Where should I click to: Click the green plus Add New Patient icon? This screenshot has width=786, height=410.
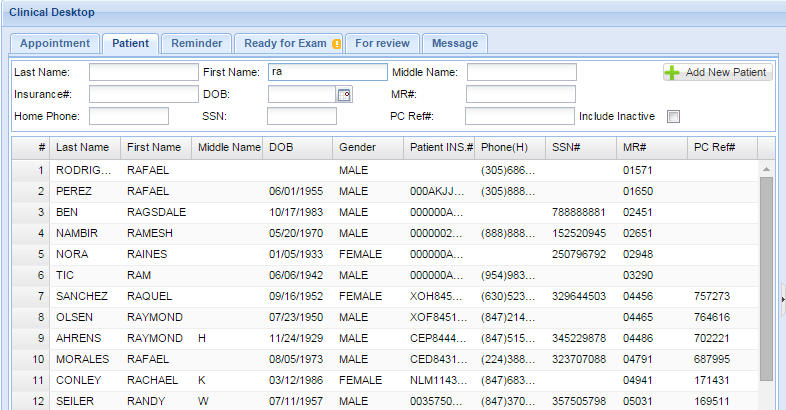pos(672,73)
